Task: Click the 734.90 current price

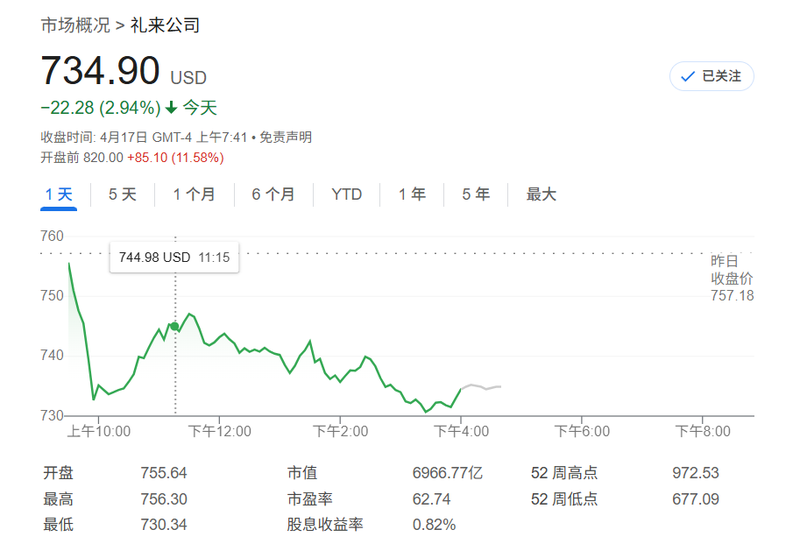Action: (100, 70)
